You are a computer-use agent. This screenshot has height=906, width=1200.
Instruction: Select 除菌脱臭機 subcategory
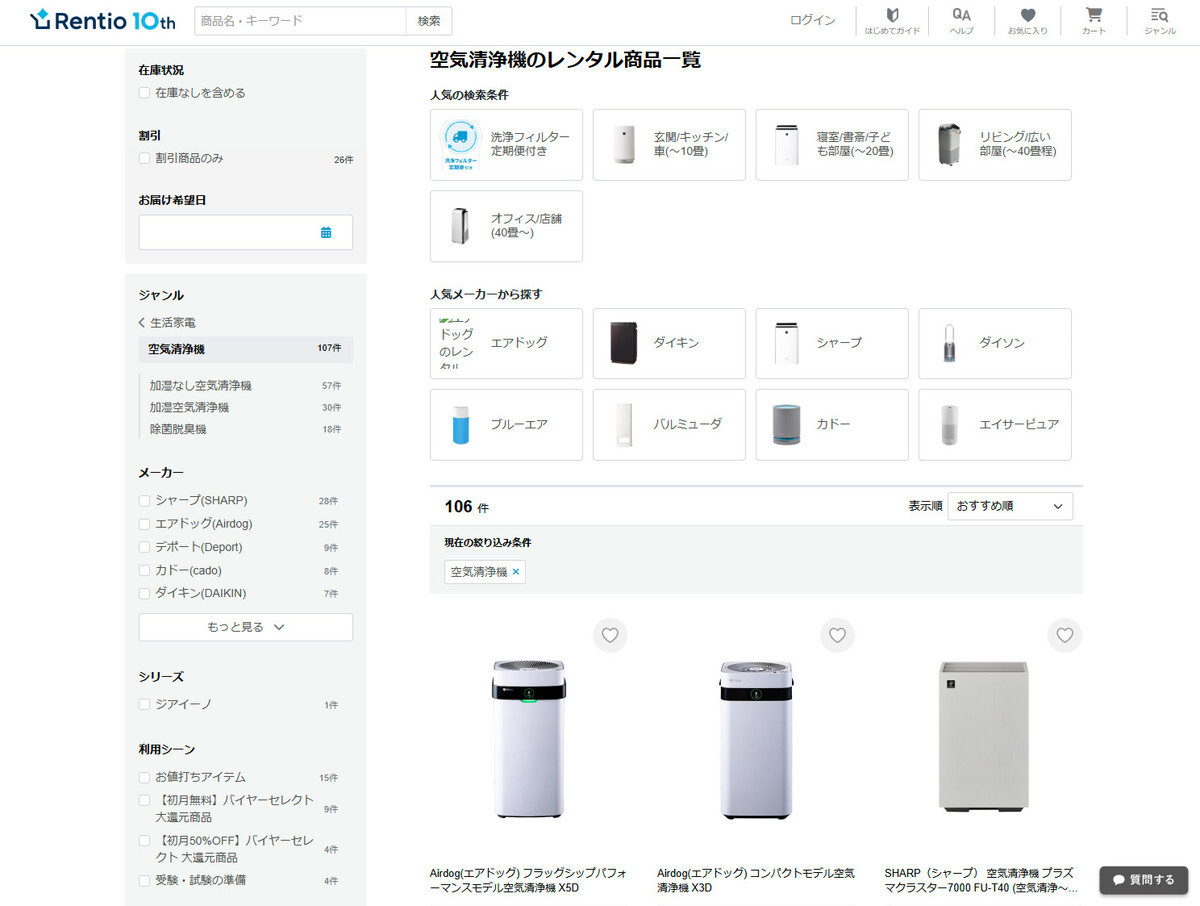[x=178, y=429]
